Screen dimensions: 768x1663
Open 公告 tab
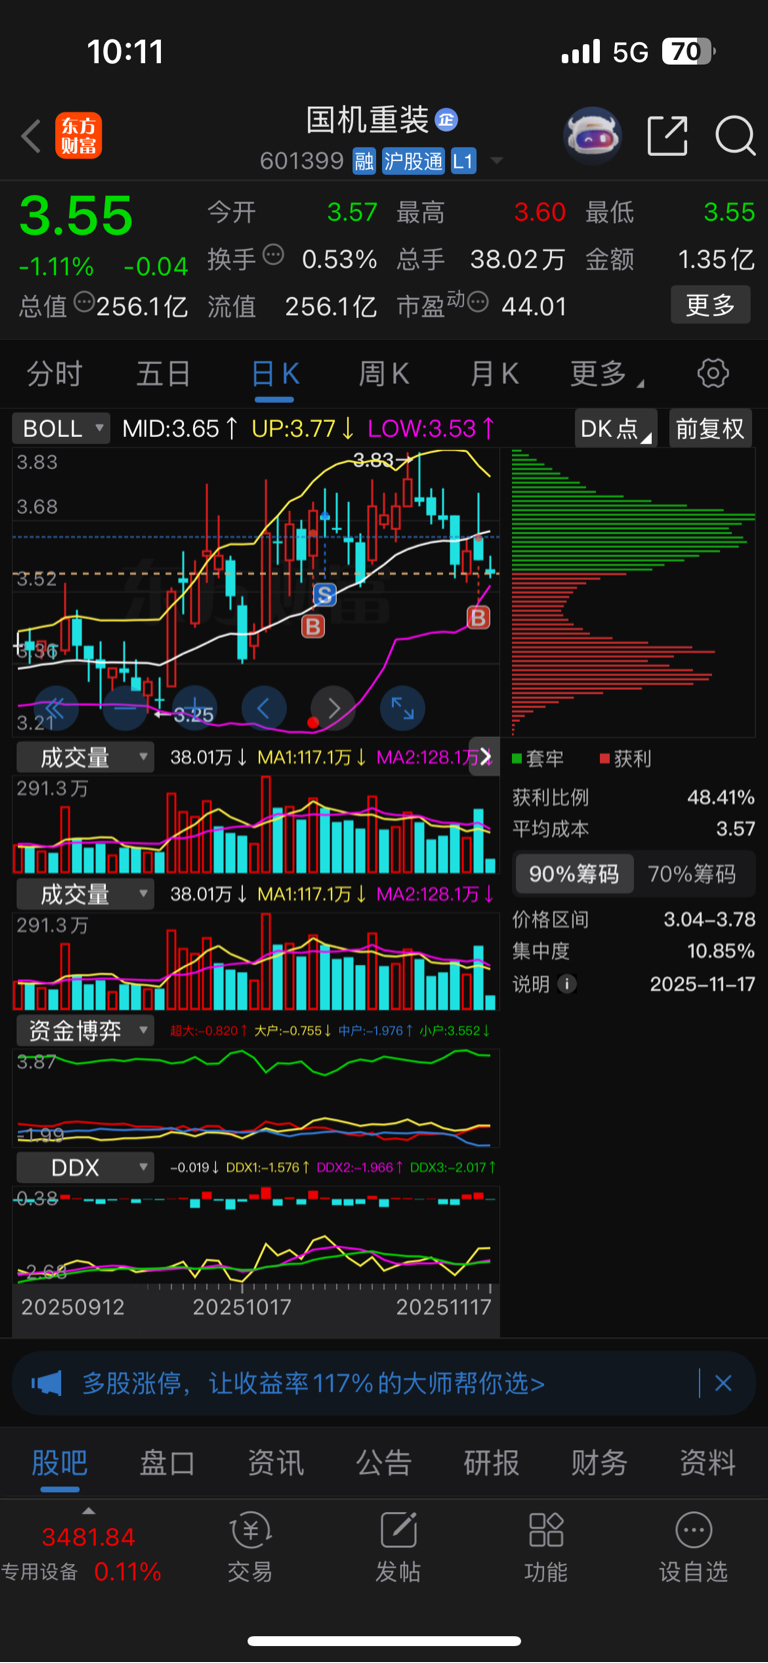[x=383, y=1463]
